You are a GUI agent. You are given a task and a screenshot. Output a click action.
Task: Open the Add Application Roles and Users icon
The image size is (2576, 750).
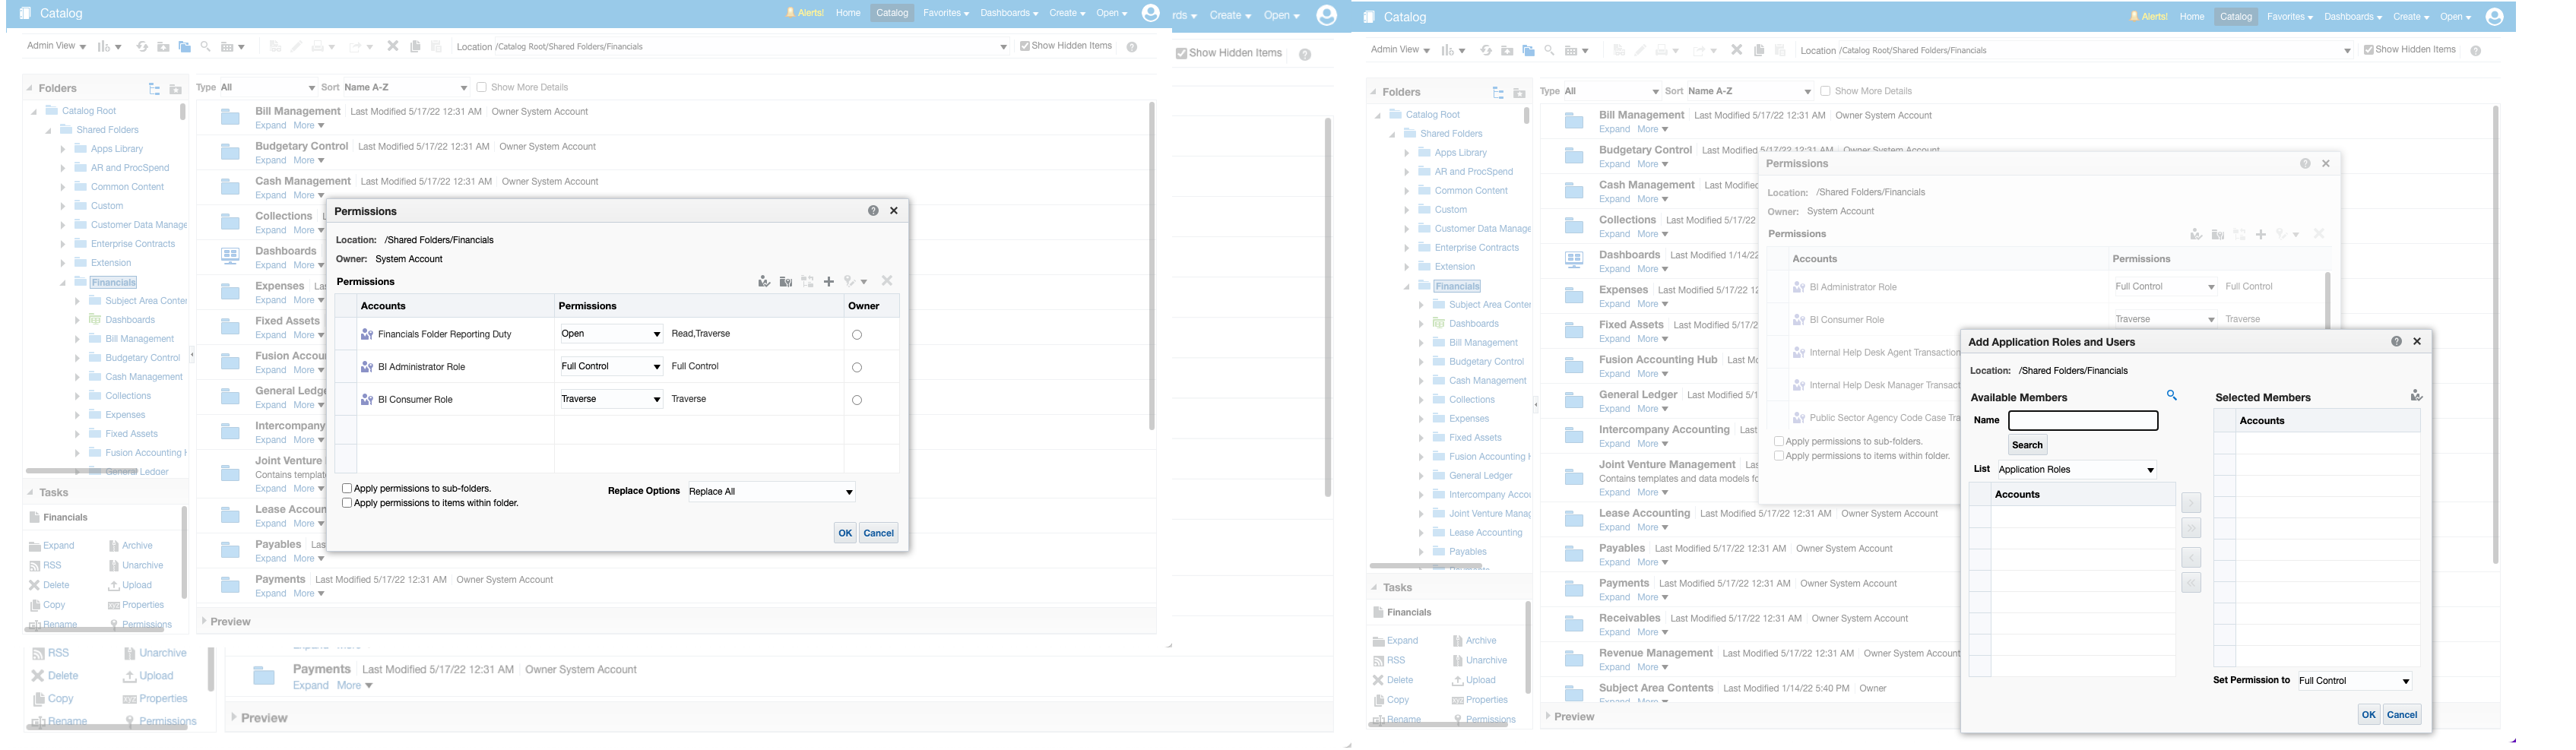(763, 281)
